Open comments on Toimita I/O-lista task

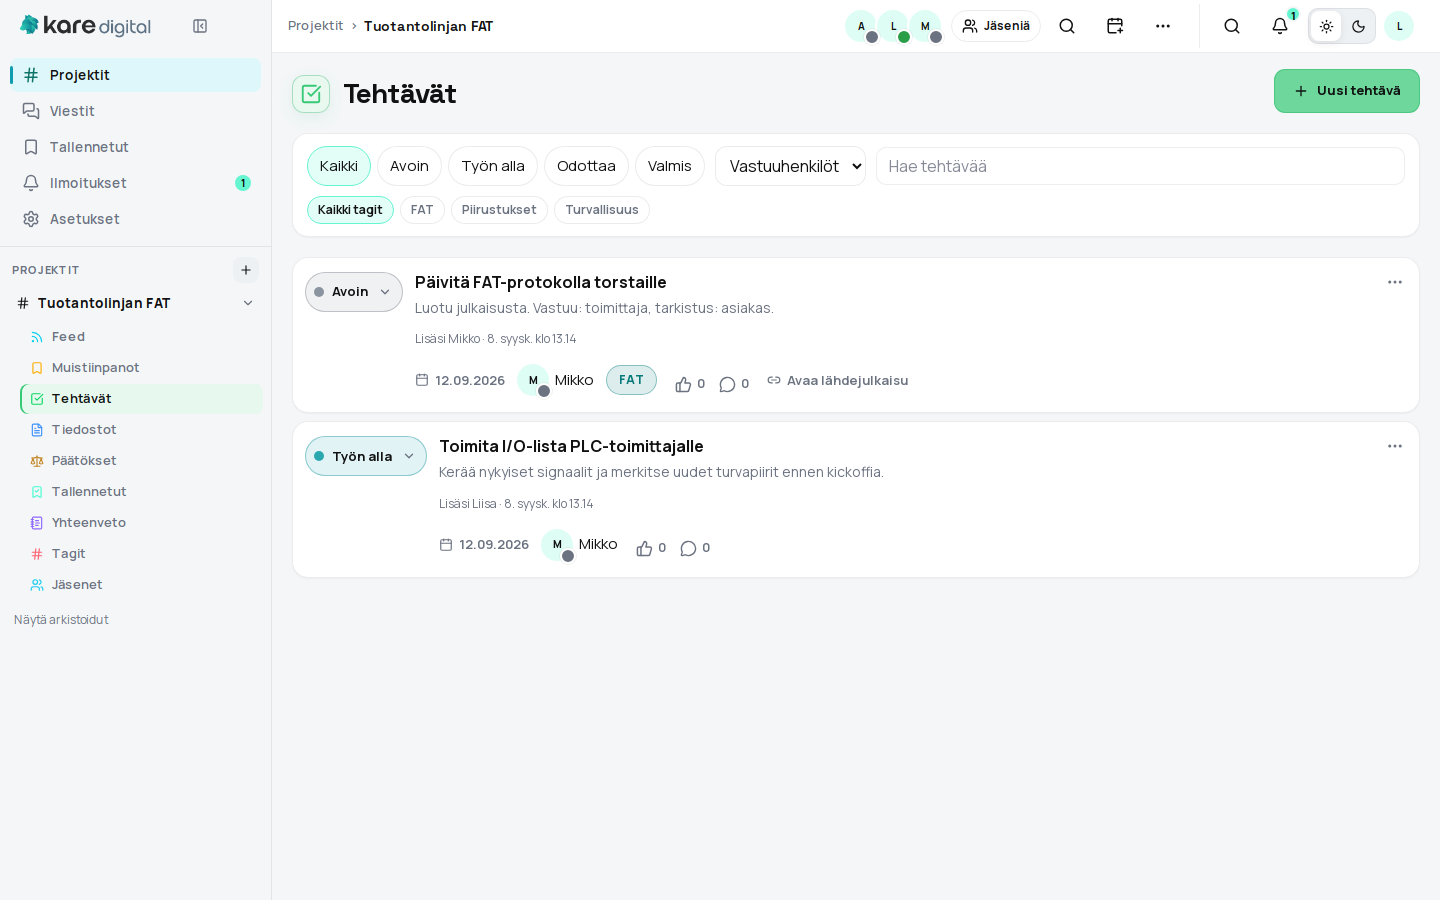point(695,548)
